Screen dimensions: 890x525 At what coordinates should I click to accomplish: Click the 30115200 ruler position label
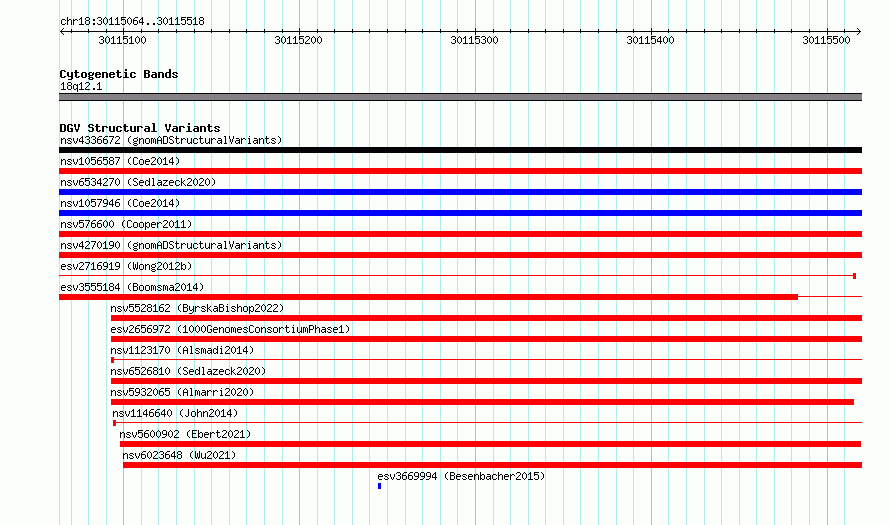click(x=298, y=40)
